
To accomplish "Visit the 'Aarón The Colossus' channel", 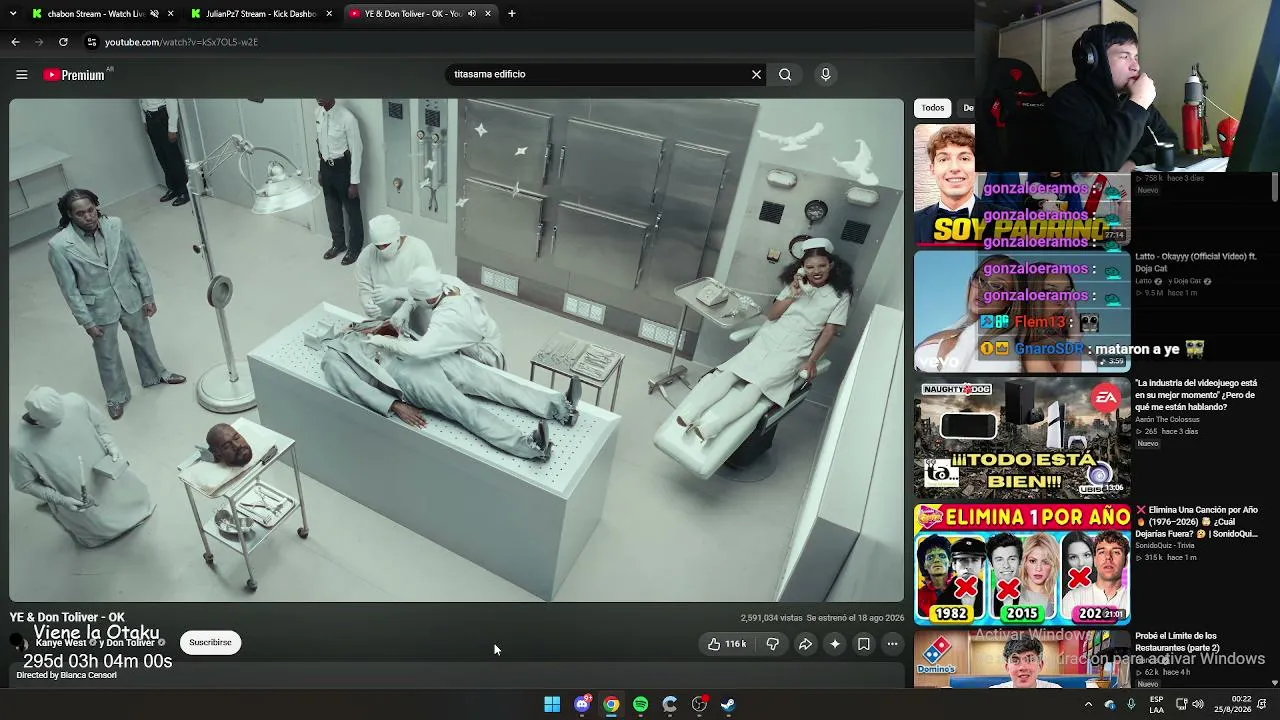I will pyautogui.click(x=1167, y=420).
